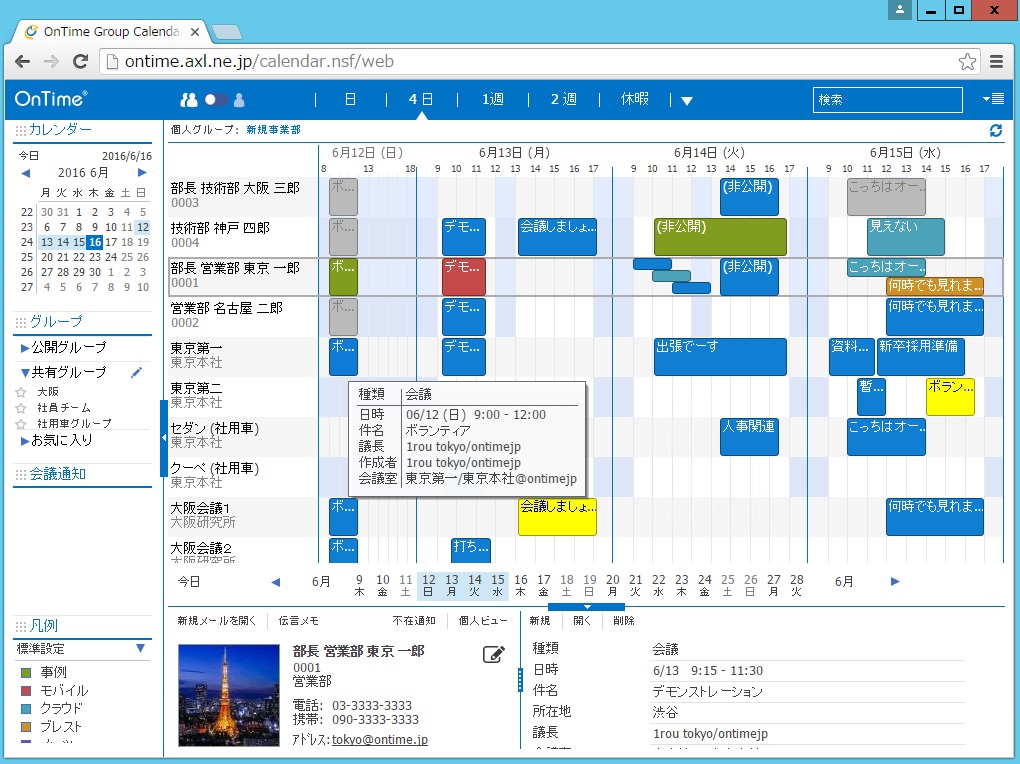Select row 技術部 神戸 四郎
The image size is (1020, 764).
point(243,236)
